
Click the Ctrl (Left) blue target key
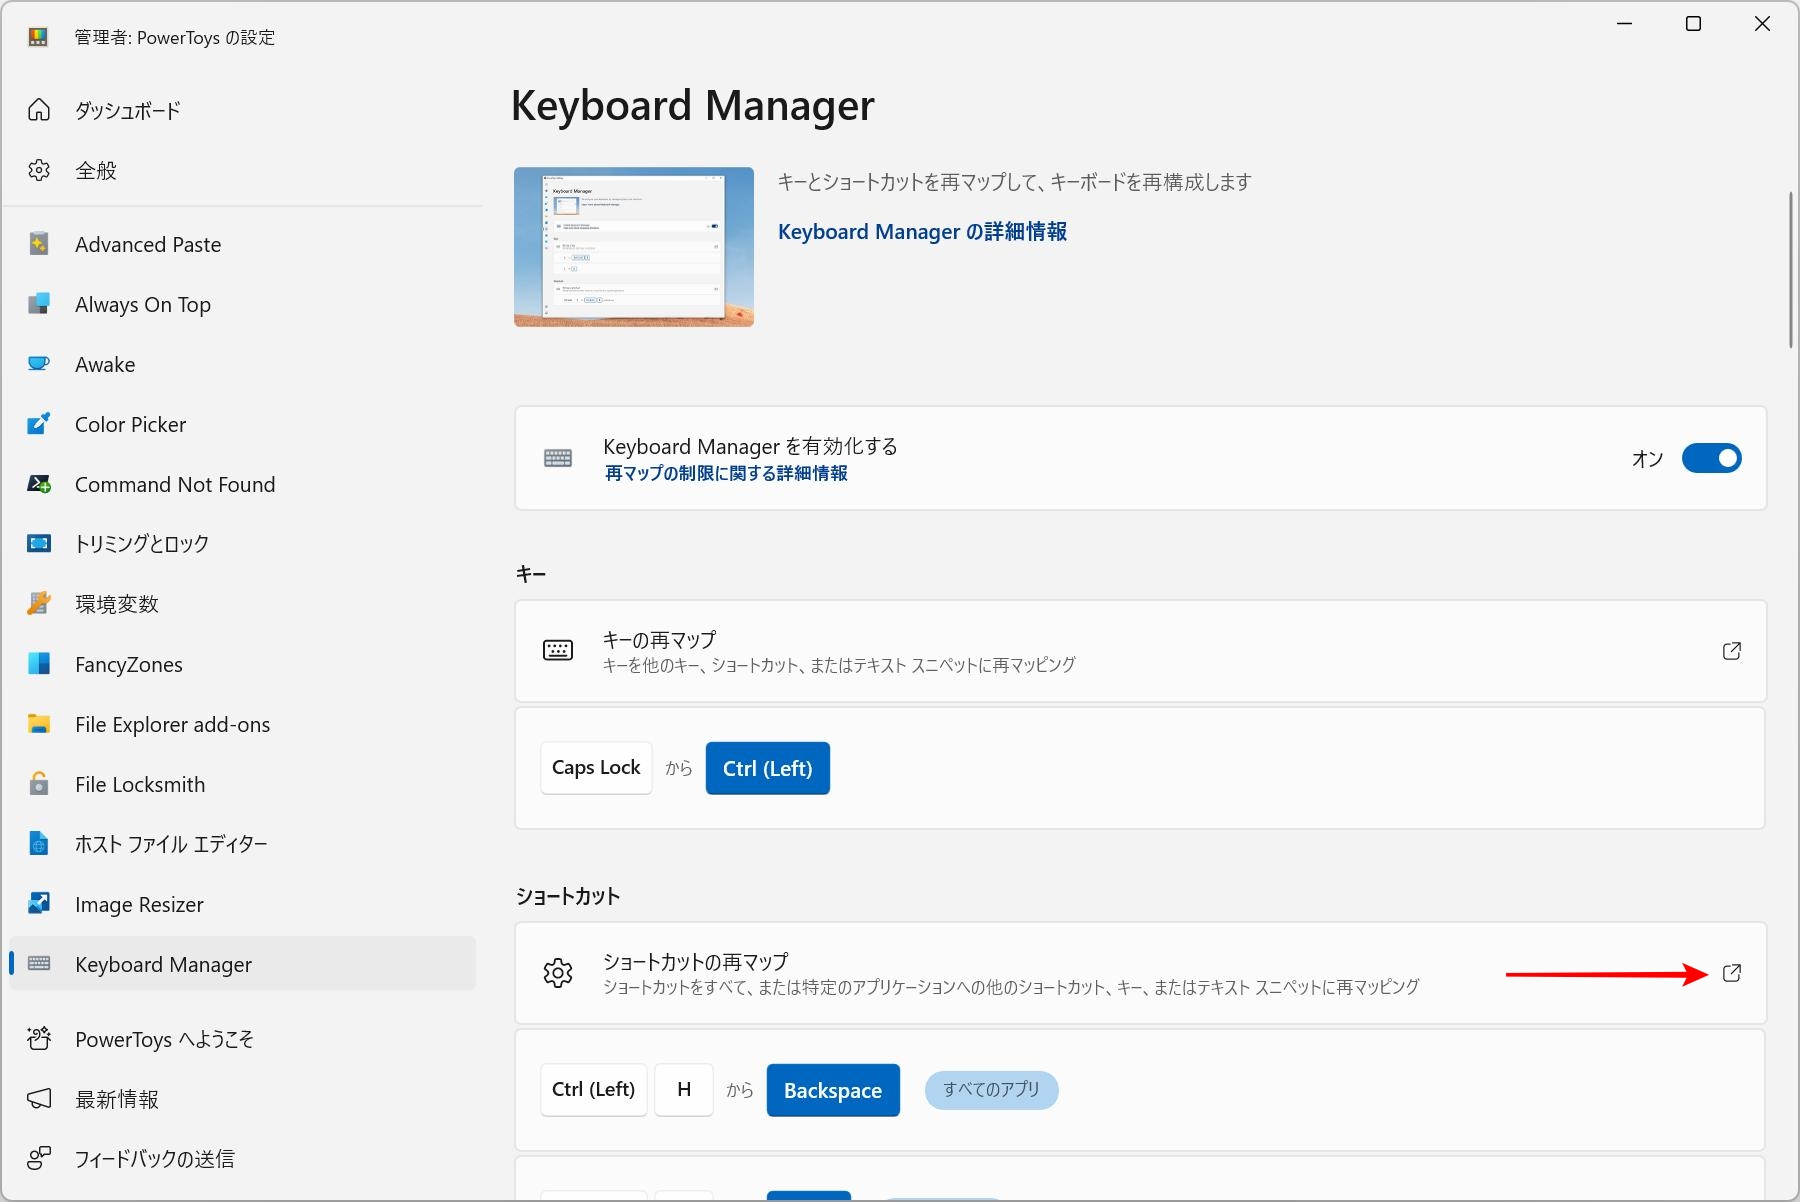[768, 768]
